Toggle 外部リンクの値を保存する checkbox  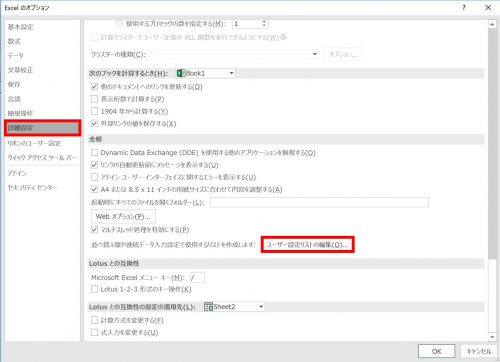click(94, 123)
